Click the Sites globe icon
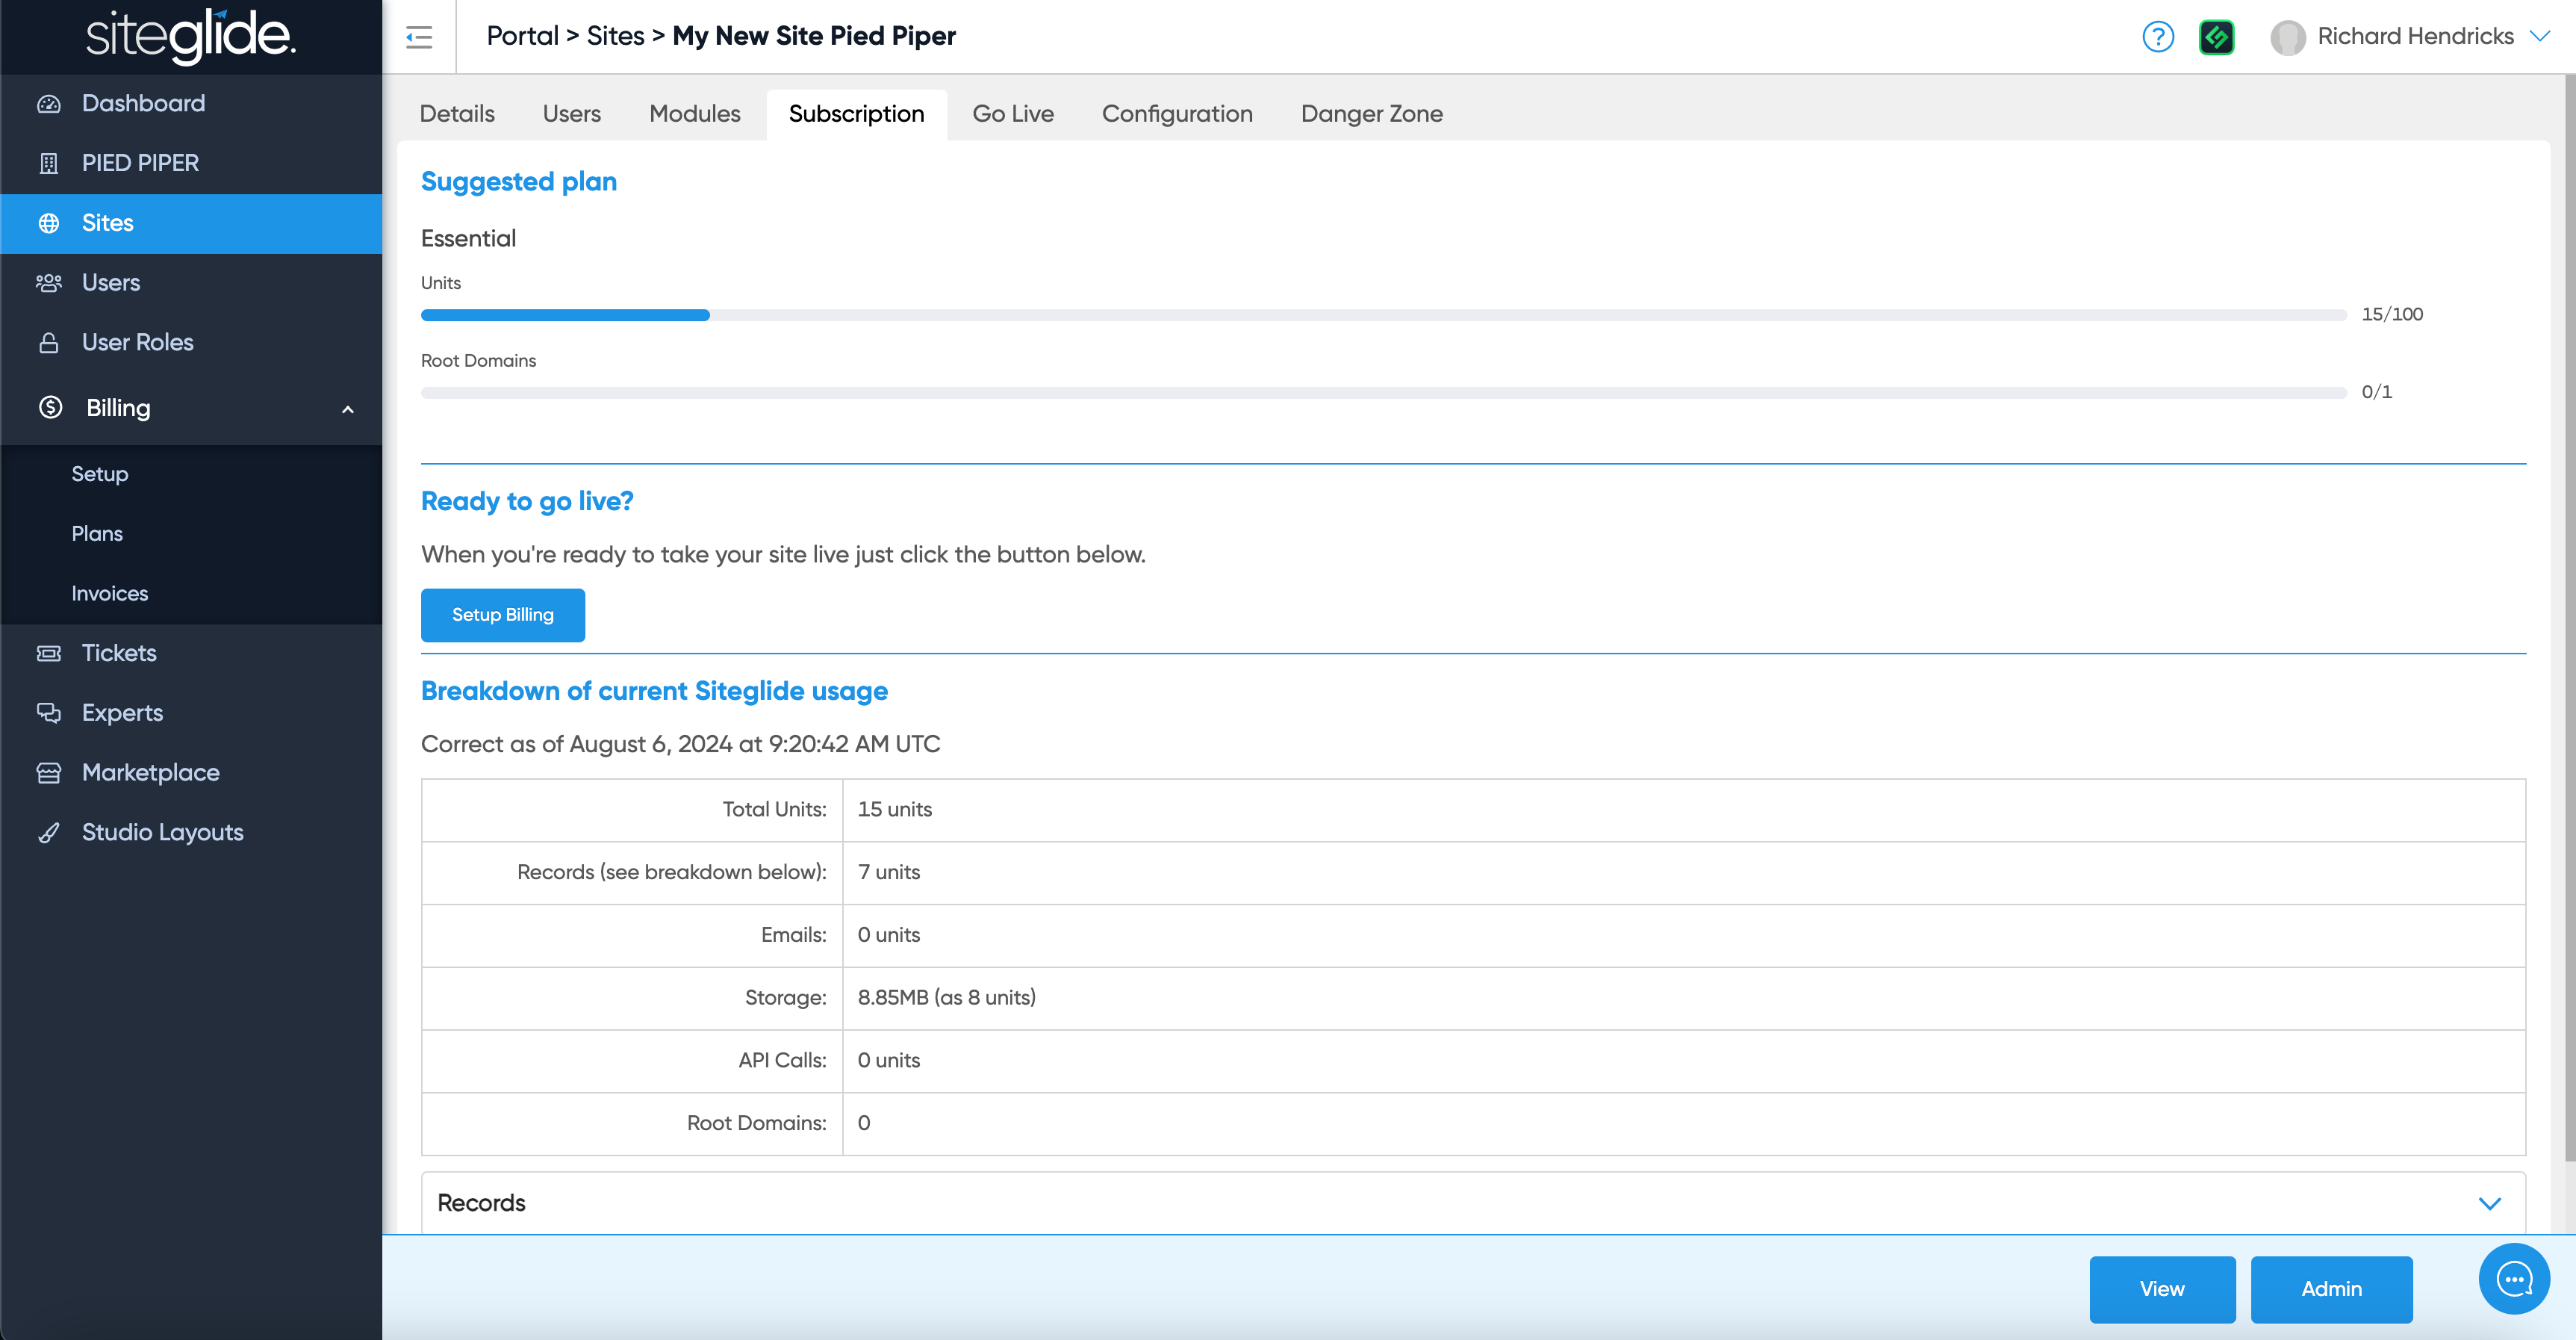This screenshot has width=2576, height=1340. [49, 223]
